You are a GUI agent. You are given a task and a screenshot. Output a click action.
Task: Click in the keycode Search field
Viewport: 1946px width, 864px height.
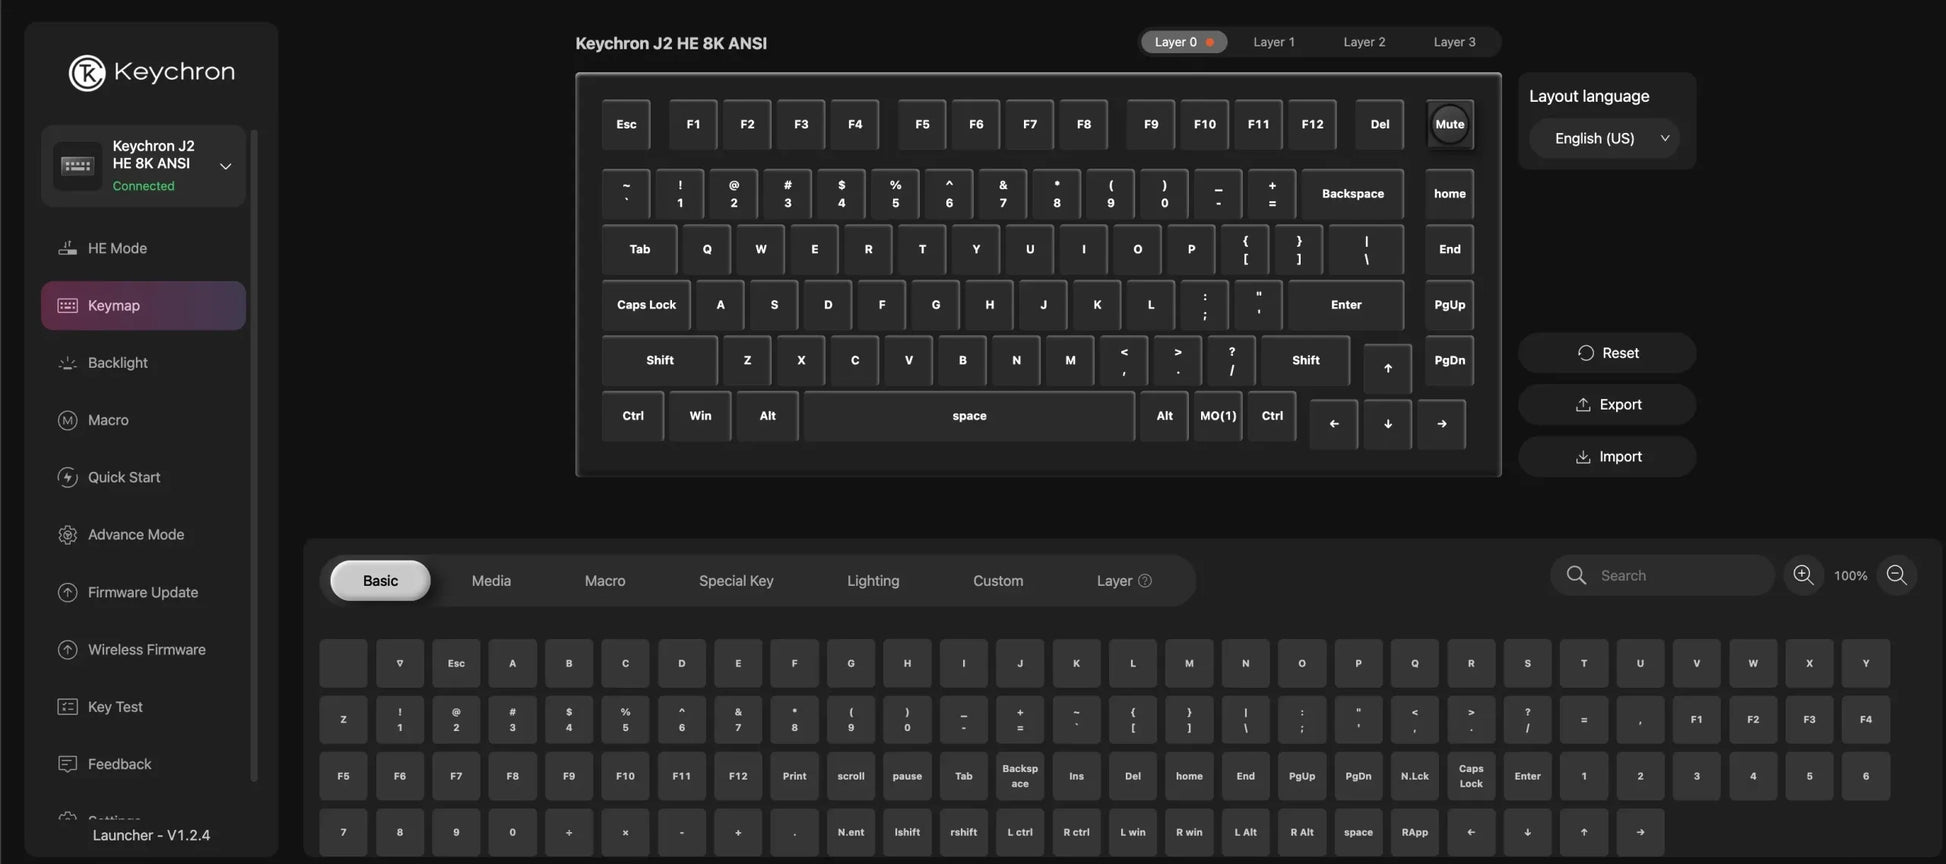(1663, 575)
